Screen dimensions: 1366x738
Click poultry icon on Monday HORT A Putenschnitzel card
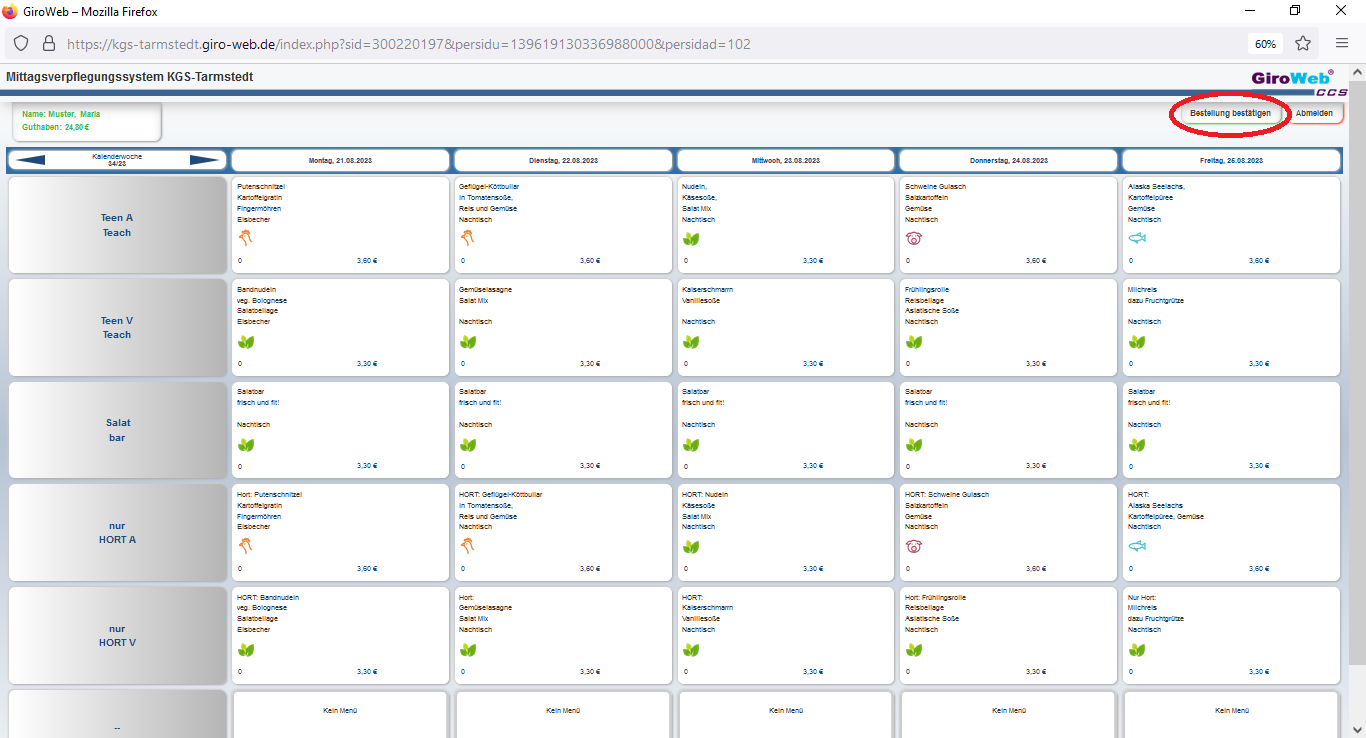point(245,546)
